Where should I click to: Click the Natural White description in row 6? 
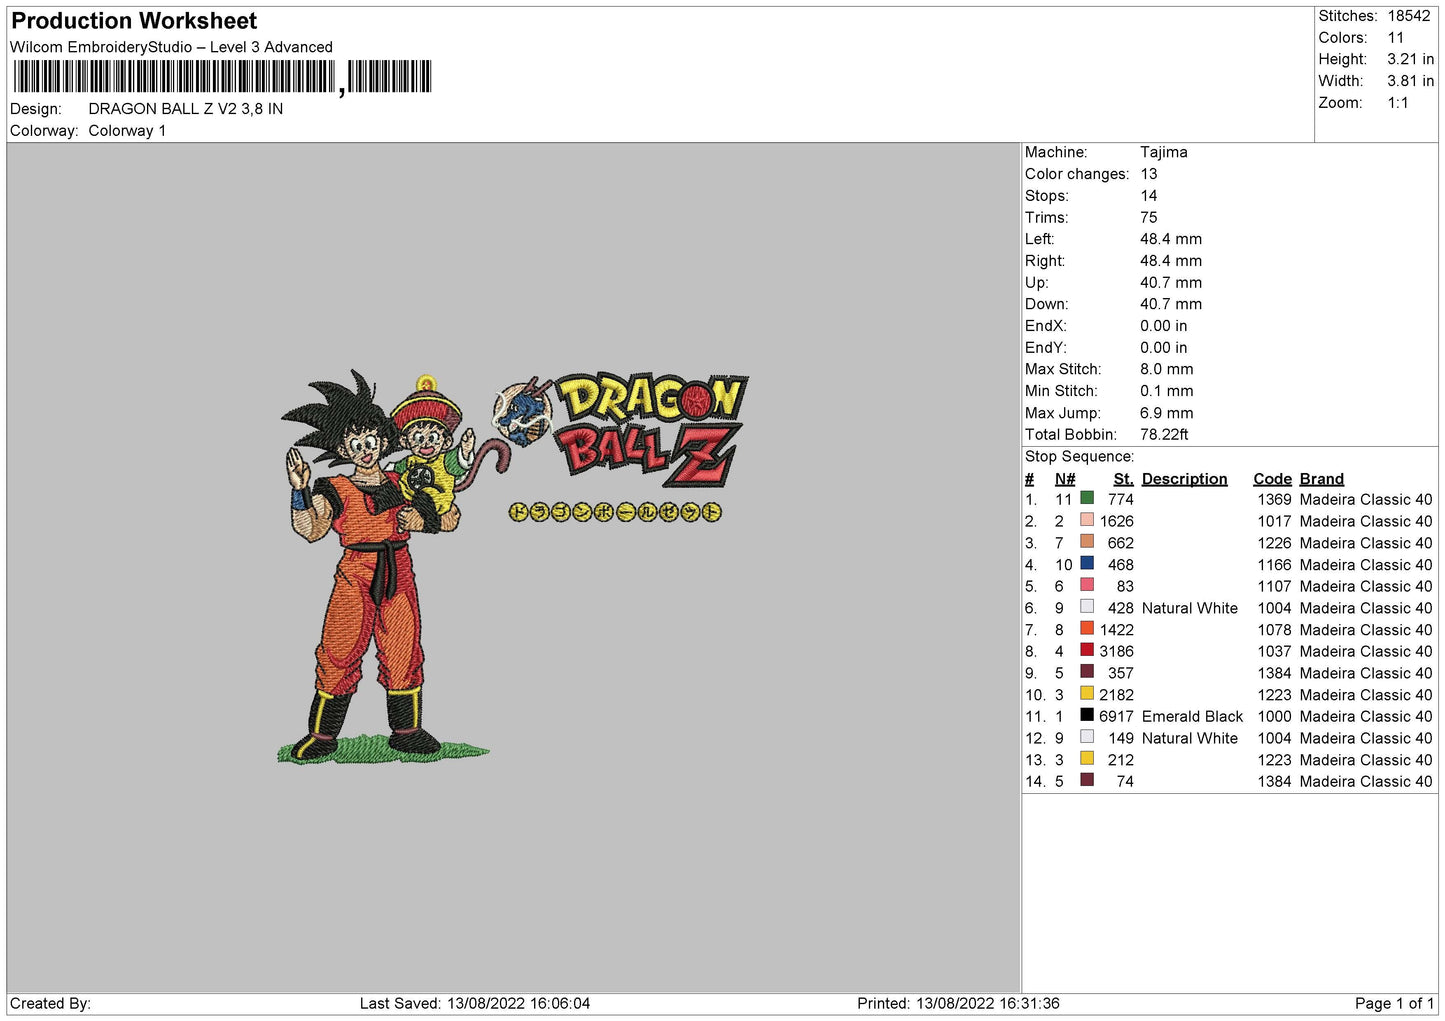(1190, 608)
